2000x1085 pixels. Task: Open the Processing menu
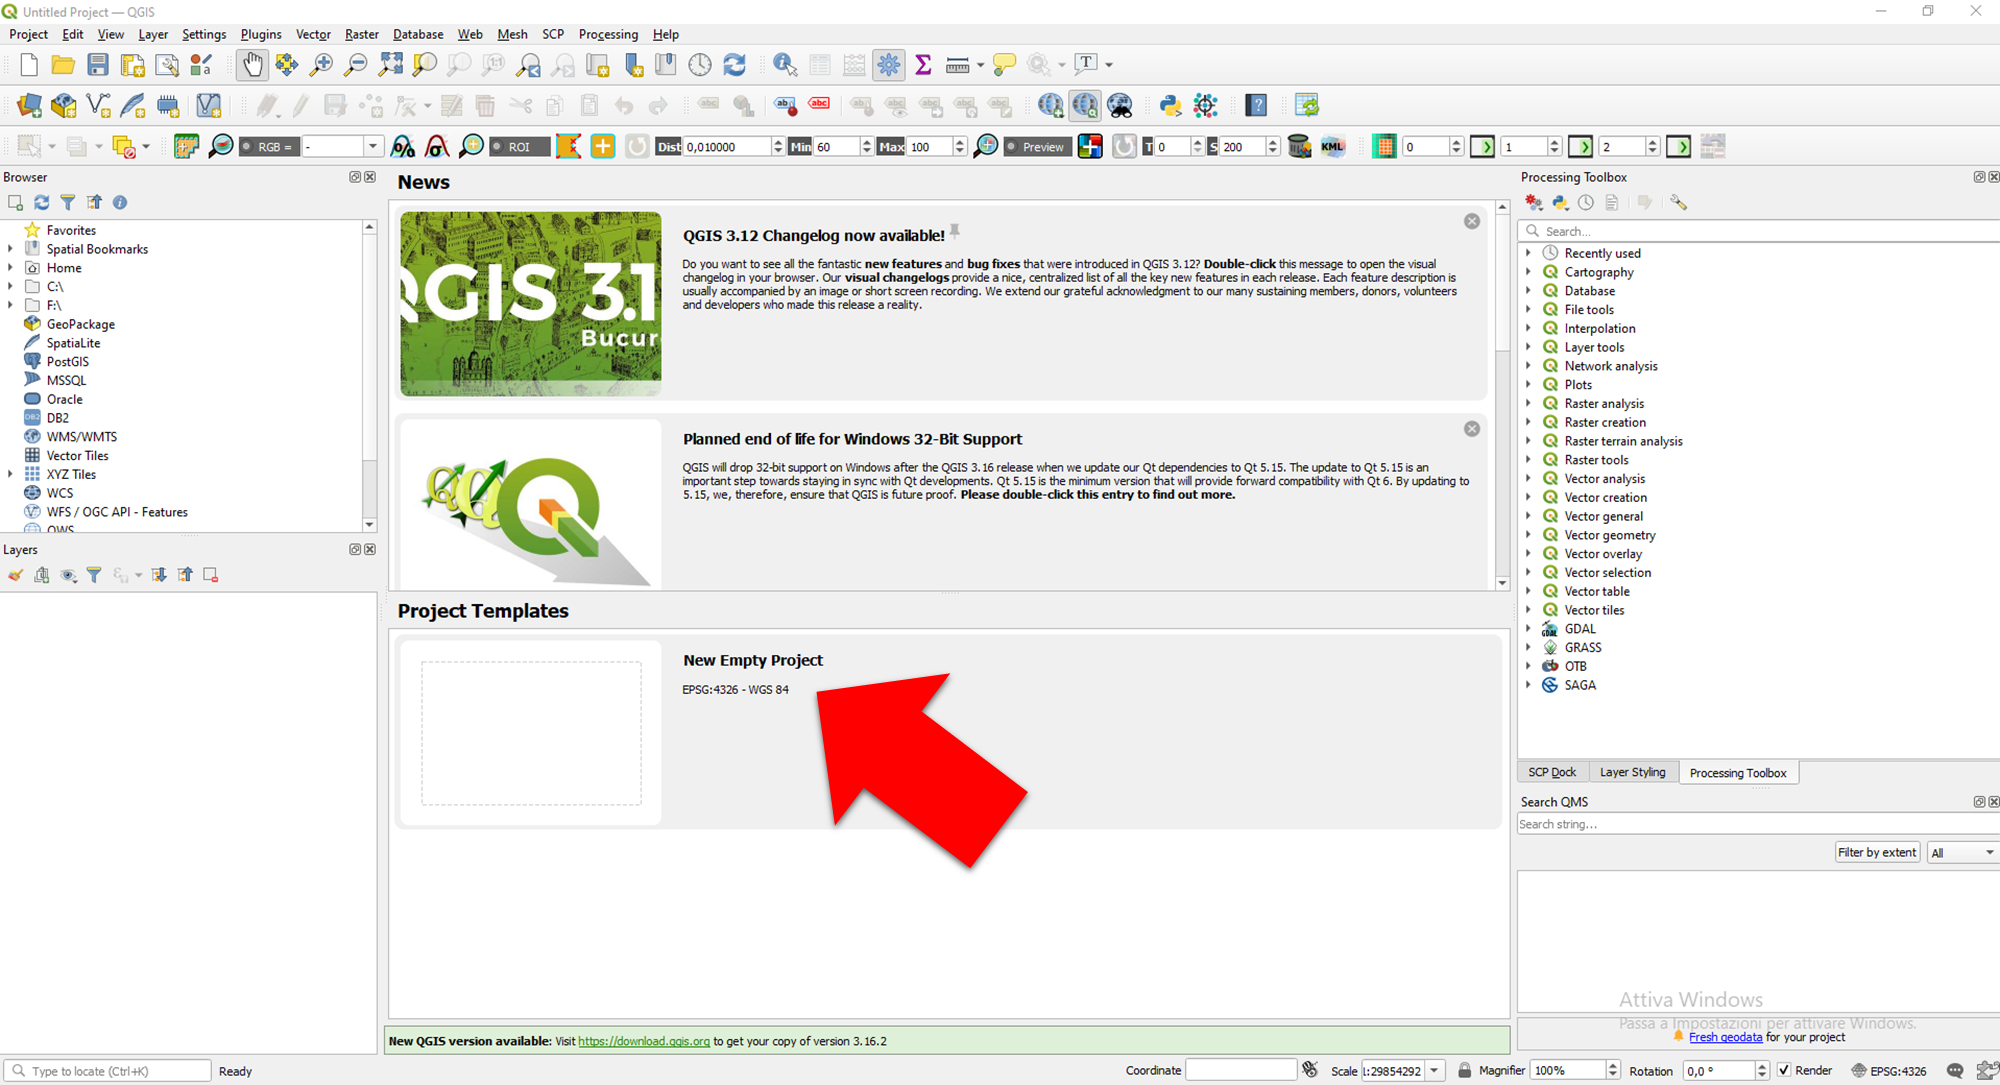coord(608,34)
